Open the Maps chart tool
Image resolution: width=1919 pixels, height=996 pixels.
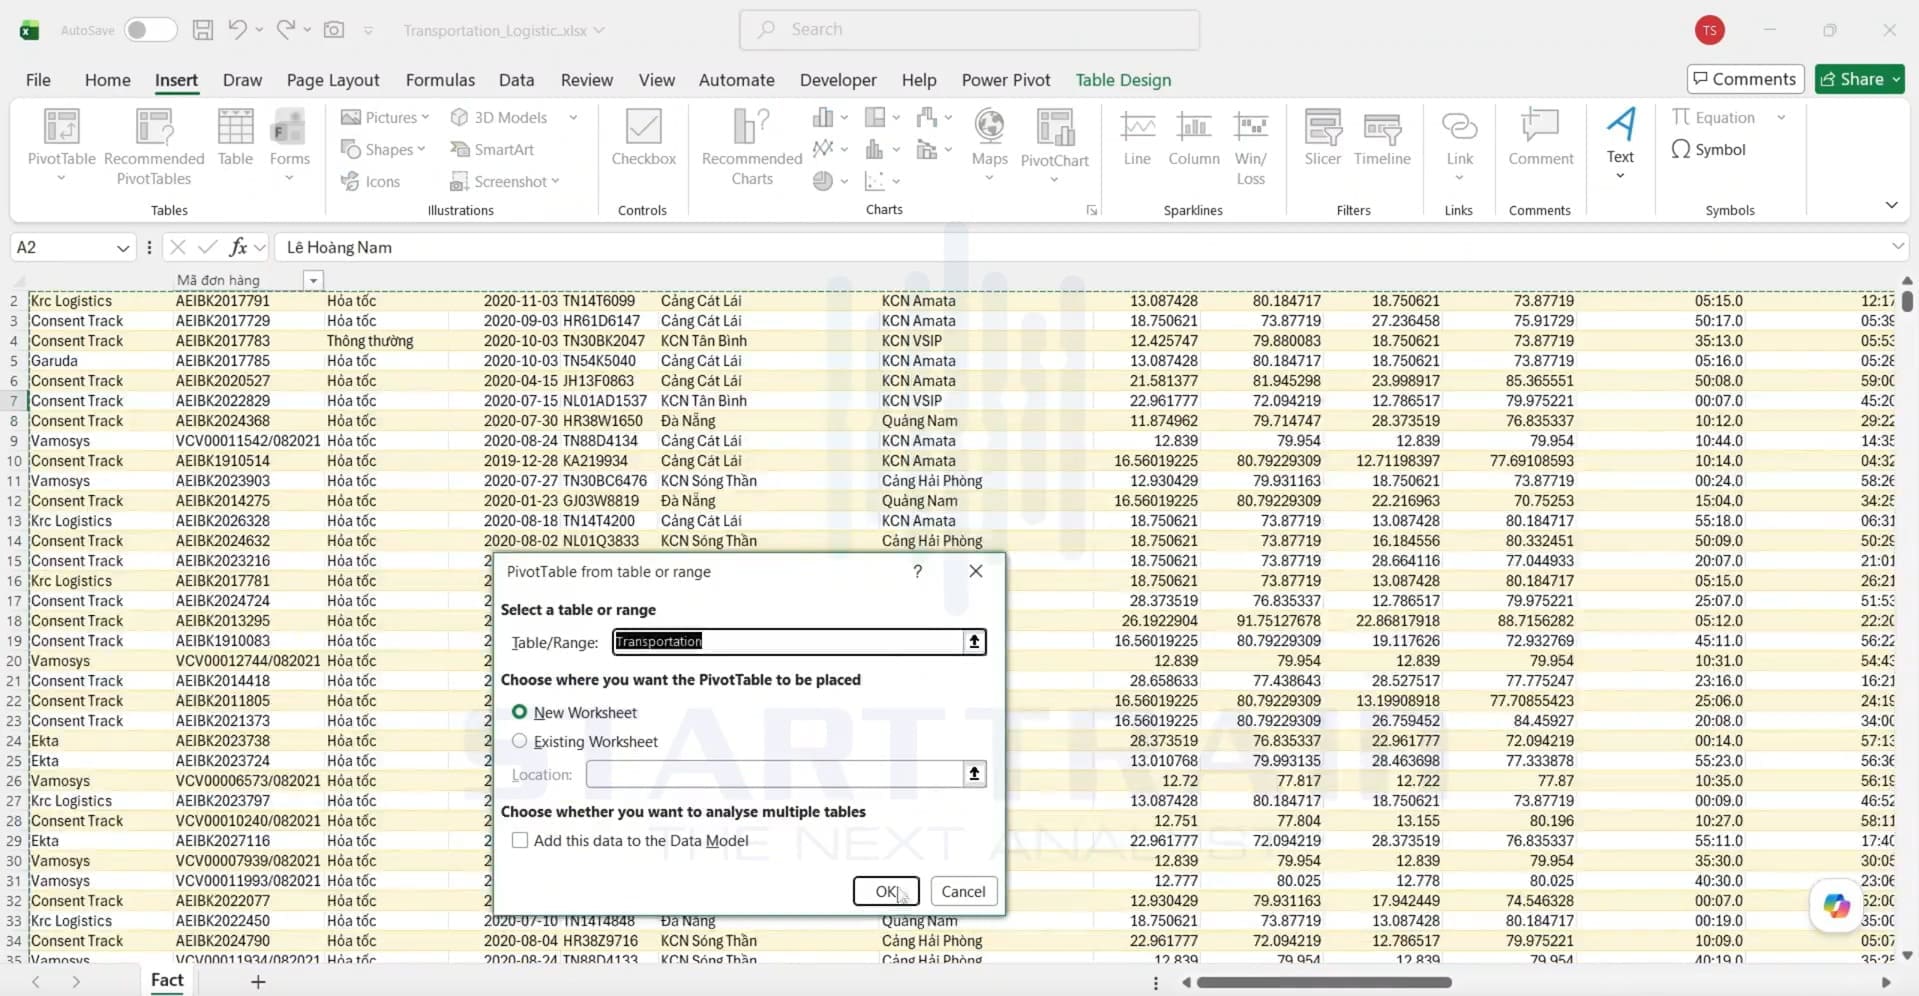pyautogui.click(x=989, y=145)
